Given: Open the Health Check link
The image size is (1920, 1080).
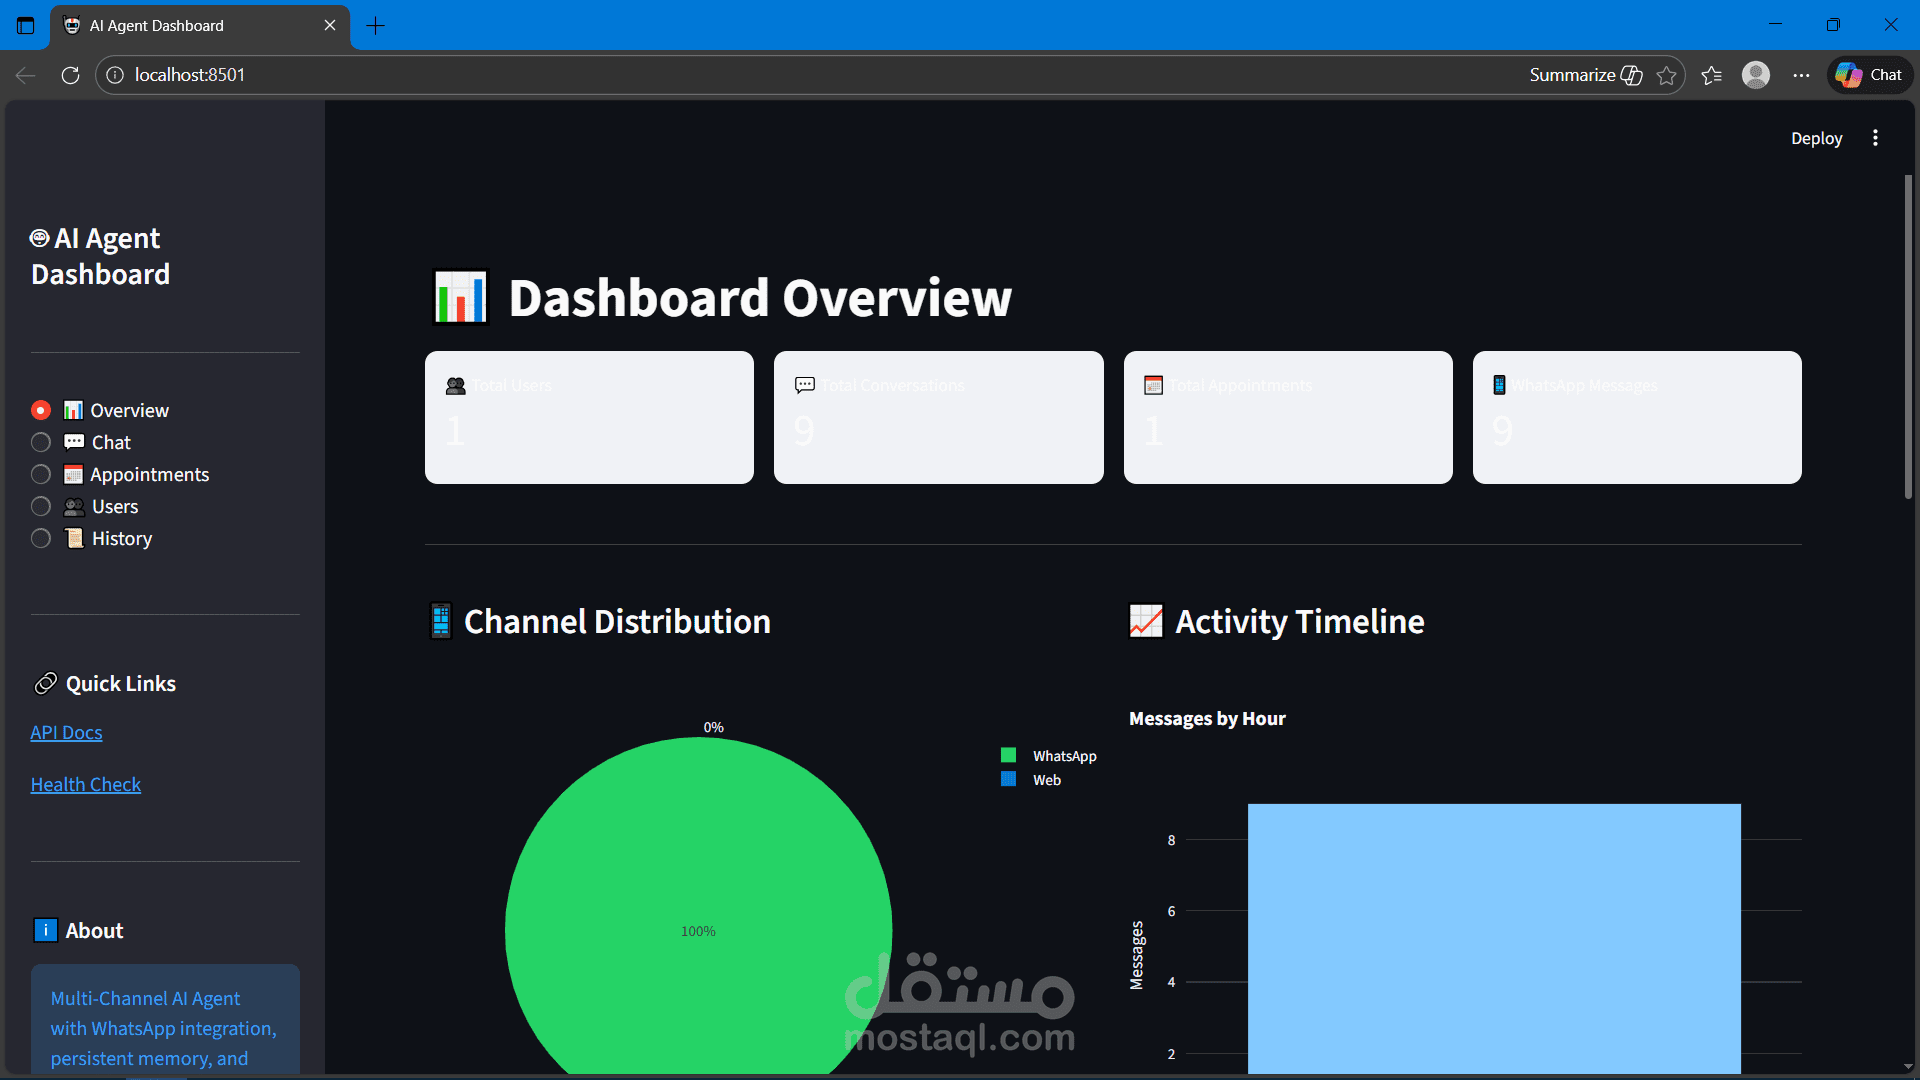Looking at the screenshot, I should tap(86, 784).
